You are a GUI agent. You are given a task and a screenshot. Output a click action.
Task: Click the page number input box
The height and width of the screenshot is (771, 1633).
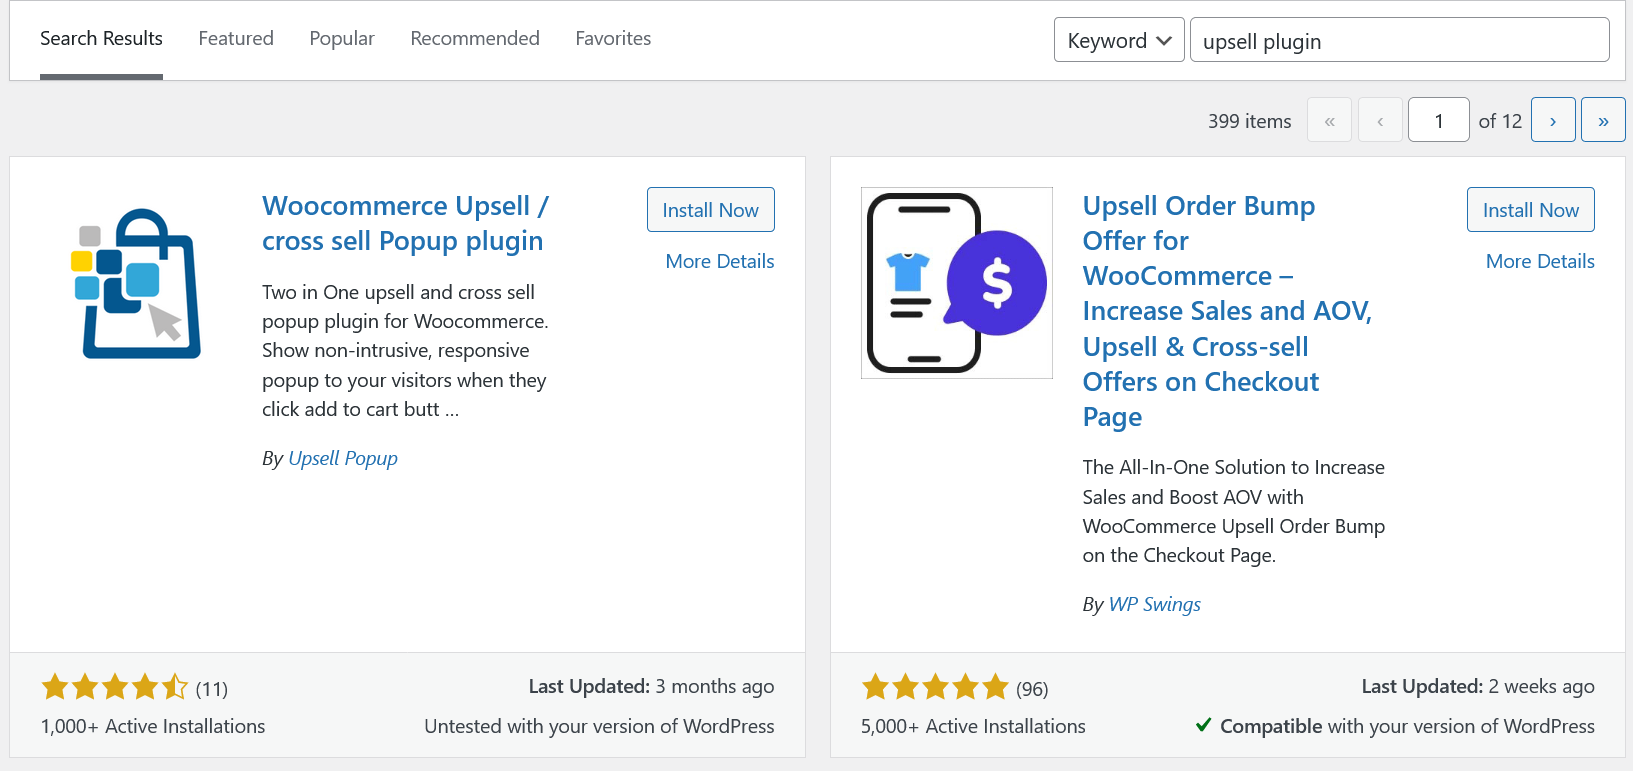click(x=1438, y=119)
